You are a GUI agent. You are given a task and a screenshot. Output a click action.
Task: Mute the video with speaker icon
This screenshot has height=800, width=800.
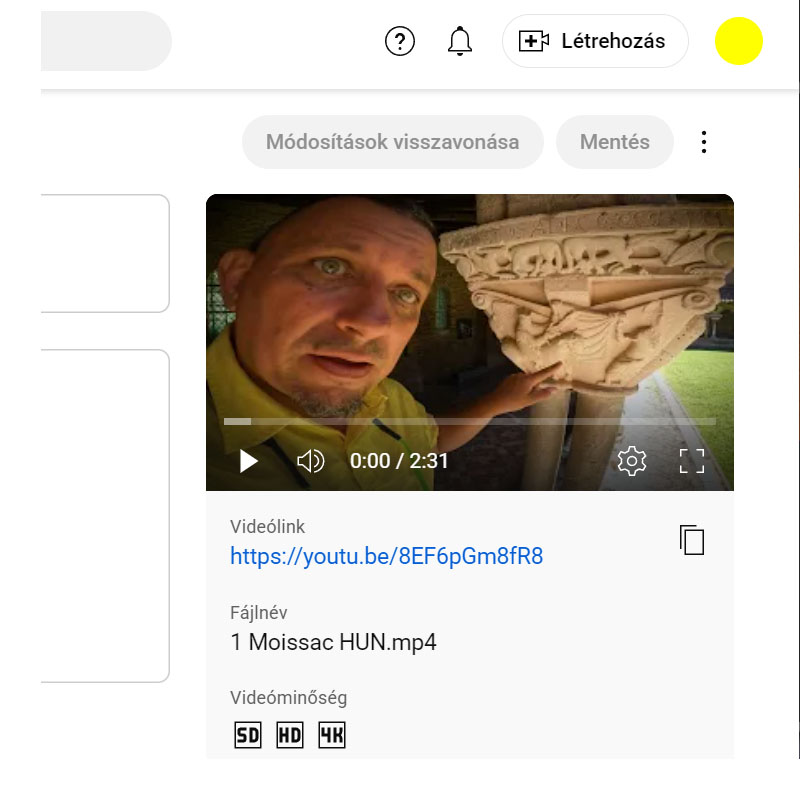pyautogui.click(x=311, y=461)
